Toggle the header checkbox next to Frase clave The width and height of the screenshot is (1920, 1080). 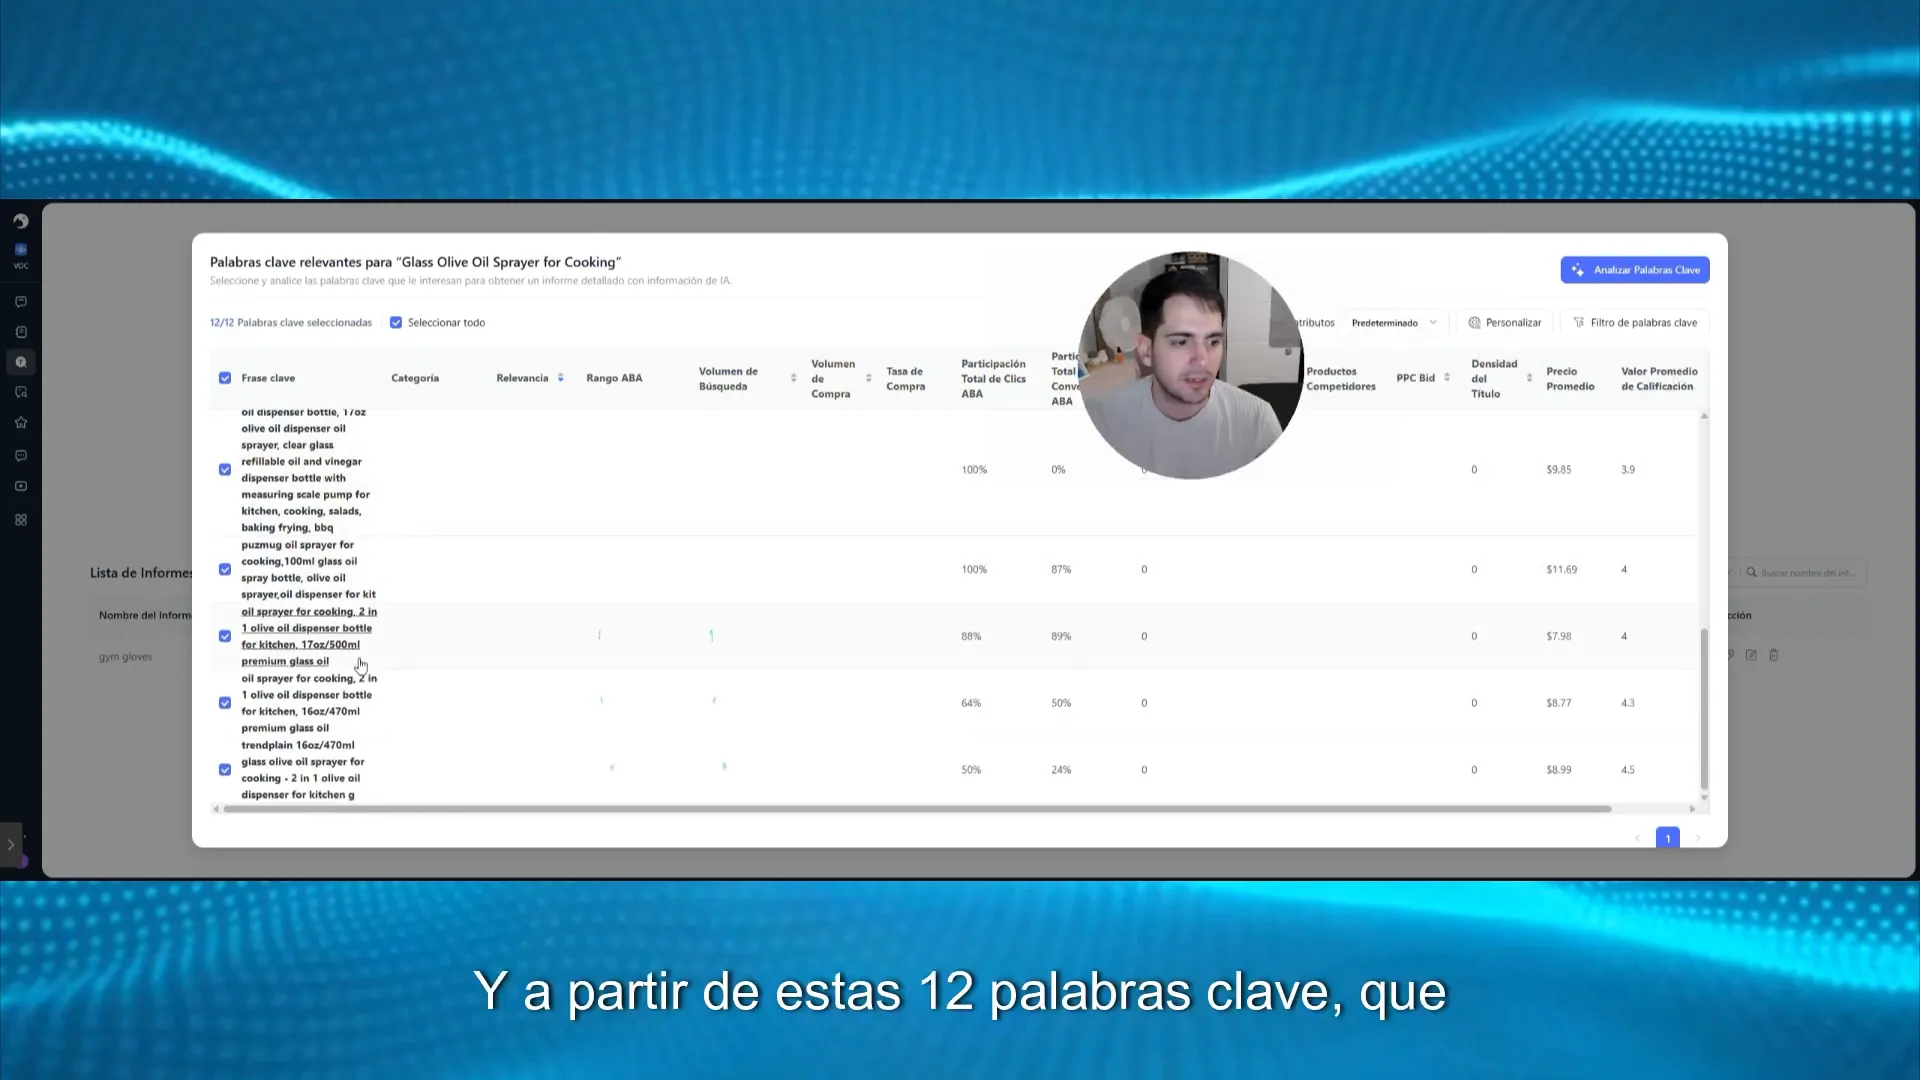225,378
